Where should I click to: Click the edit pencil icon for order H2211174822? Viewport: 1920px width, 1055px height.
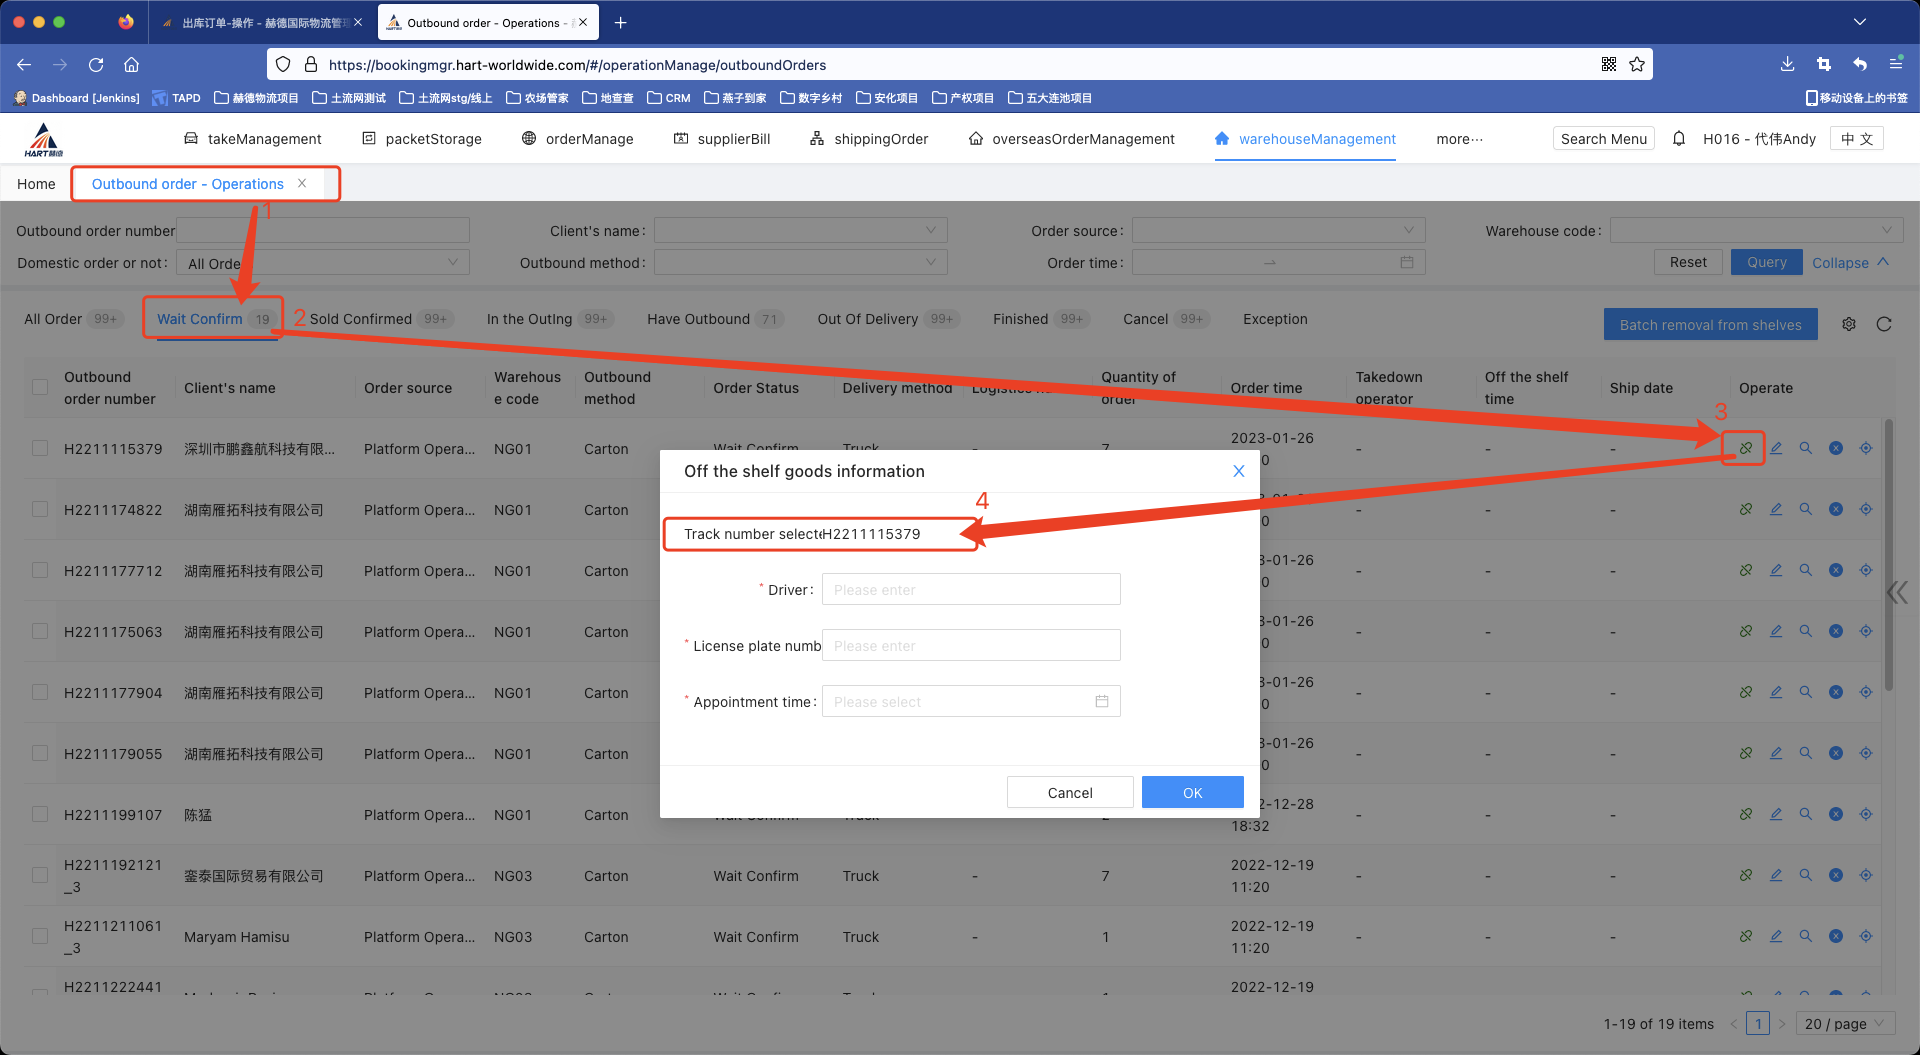coord(1776,509)
